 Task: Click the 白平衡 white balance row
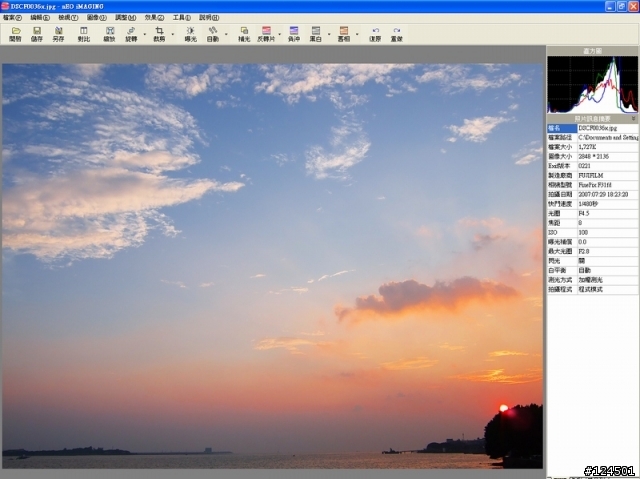(593, 271)
